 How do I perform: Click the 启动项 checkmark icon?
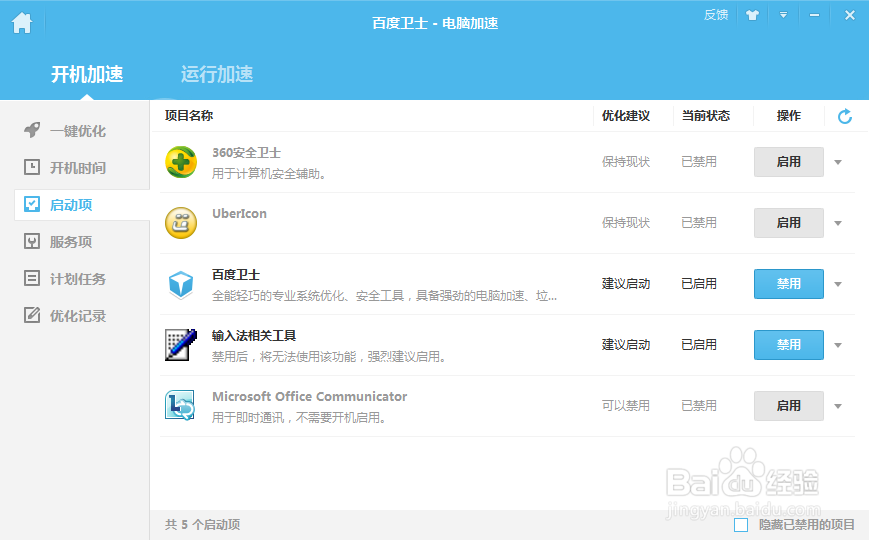click(32, 204)
